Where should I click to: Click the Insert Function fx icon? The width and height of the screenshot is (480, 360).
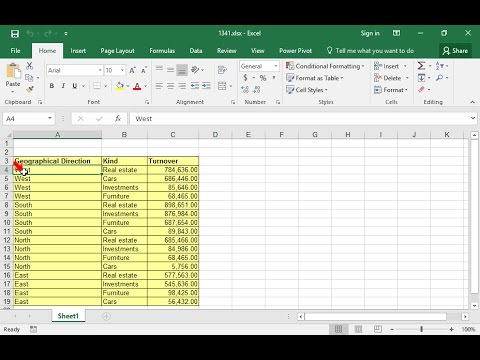coord(118,118)
